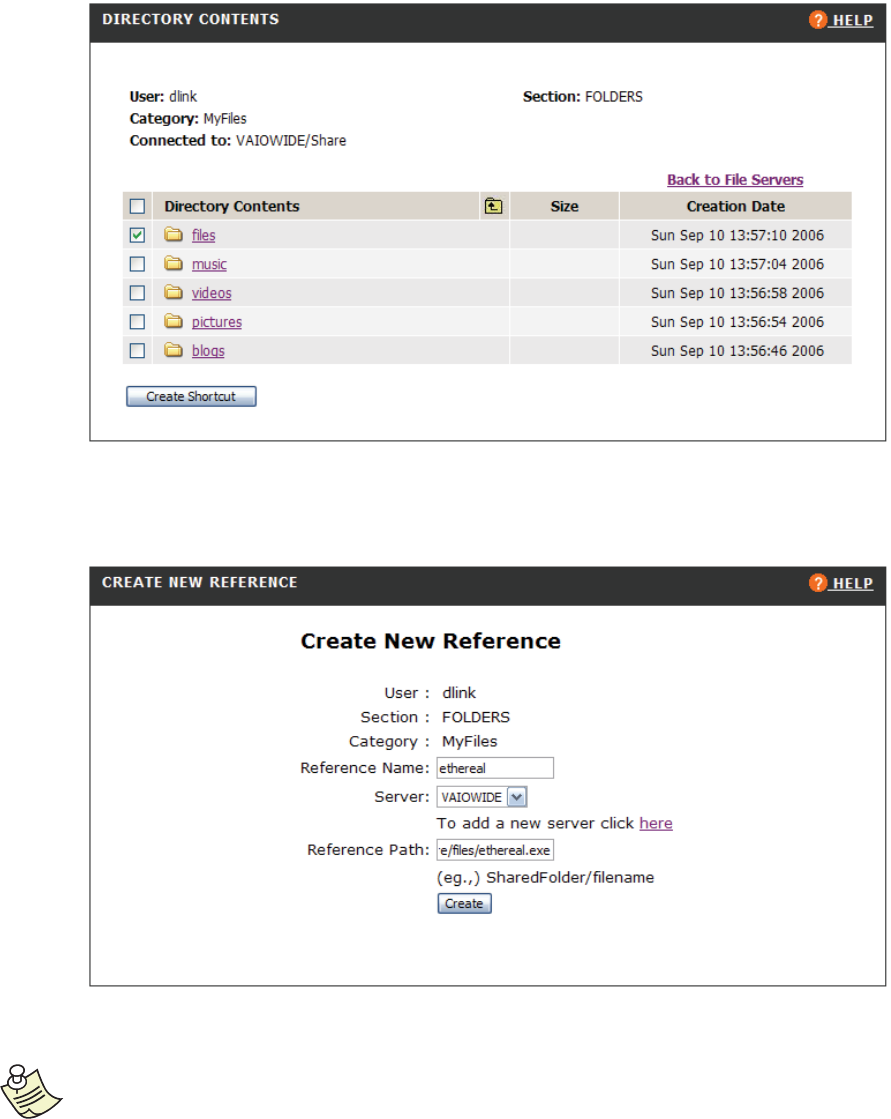891x1119 pixels.
Task: Click the 'here' link to add server
Action: pyautogui.click(x=656, y=823)
